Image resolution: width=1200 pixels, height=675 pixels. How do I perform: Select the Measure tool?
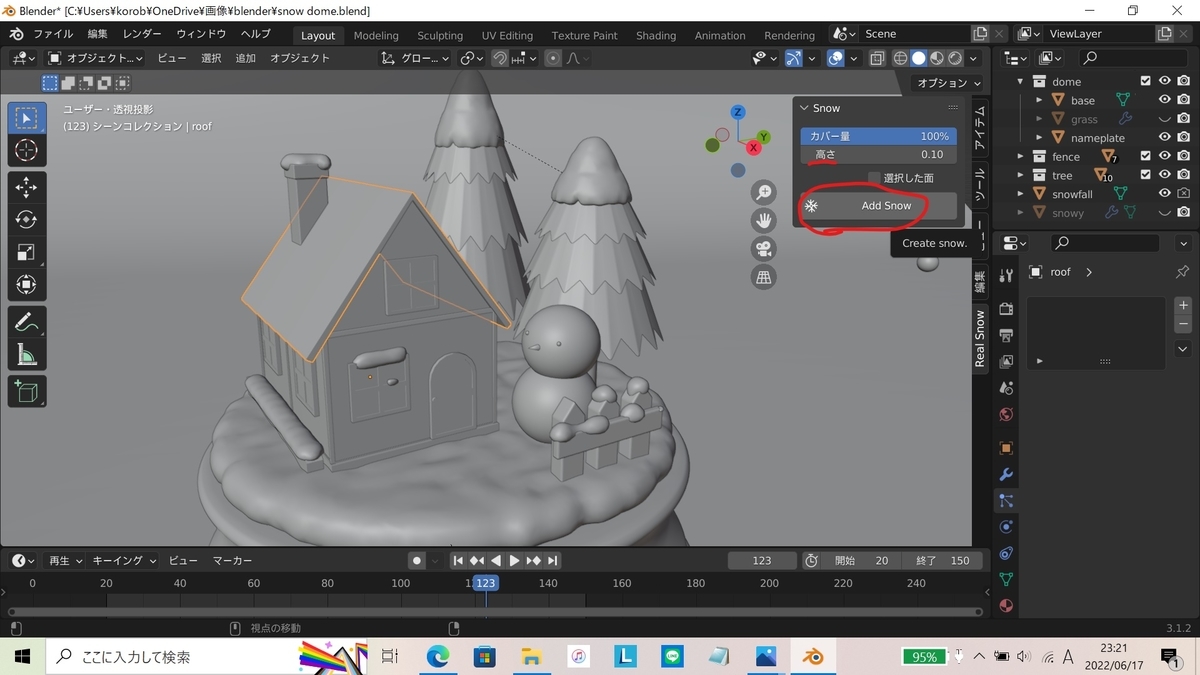[x=27, y=355]
